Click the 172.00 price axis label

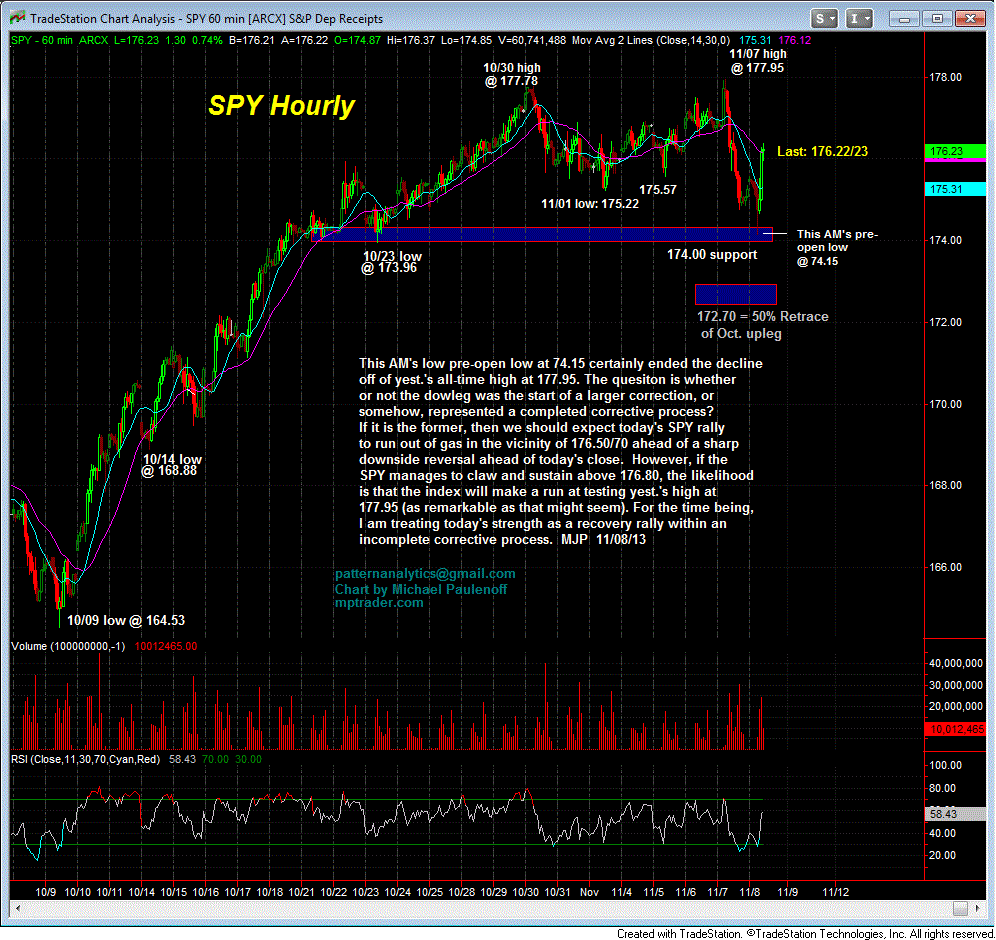[x=945, y=322]
